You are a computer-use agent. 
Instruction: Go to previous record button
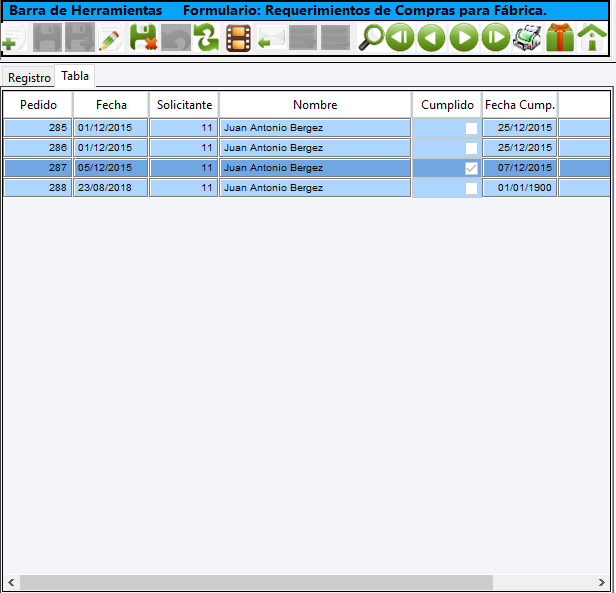pos(432,38)
